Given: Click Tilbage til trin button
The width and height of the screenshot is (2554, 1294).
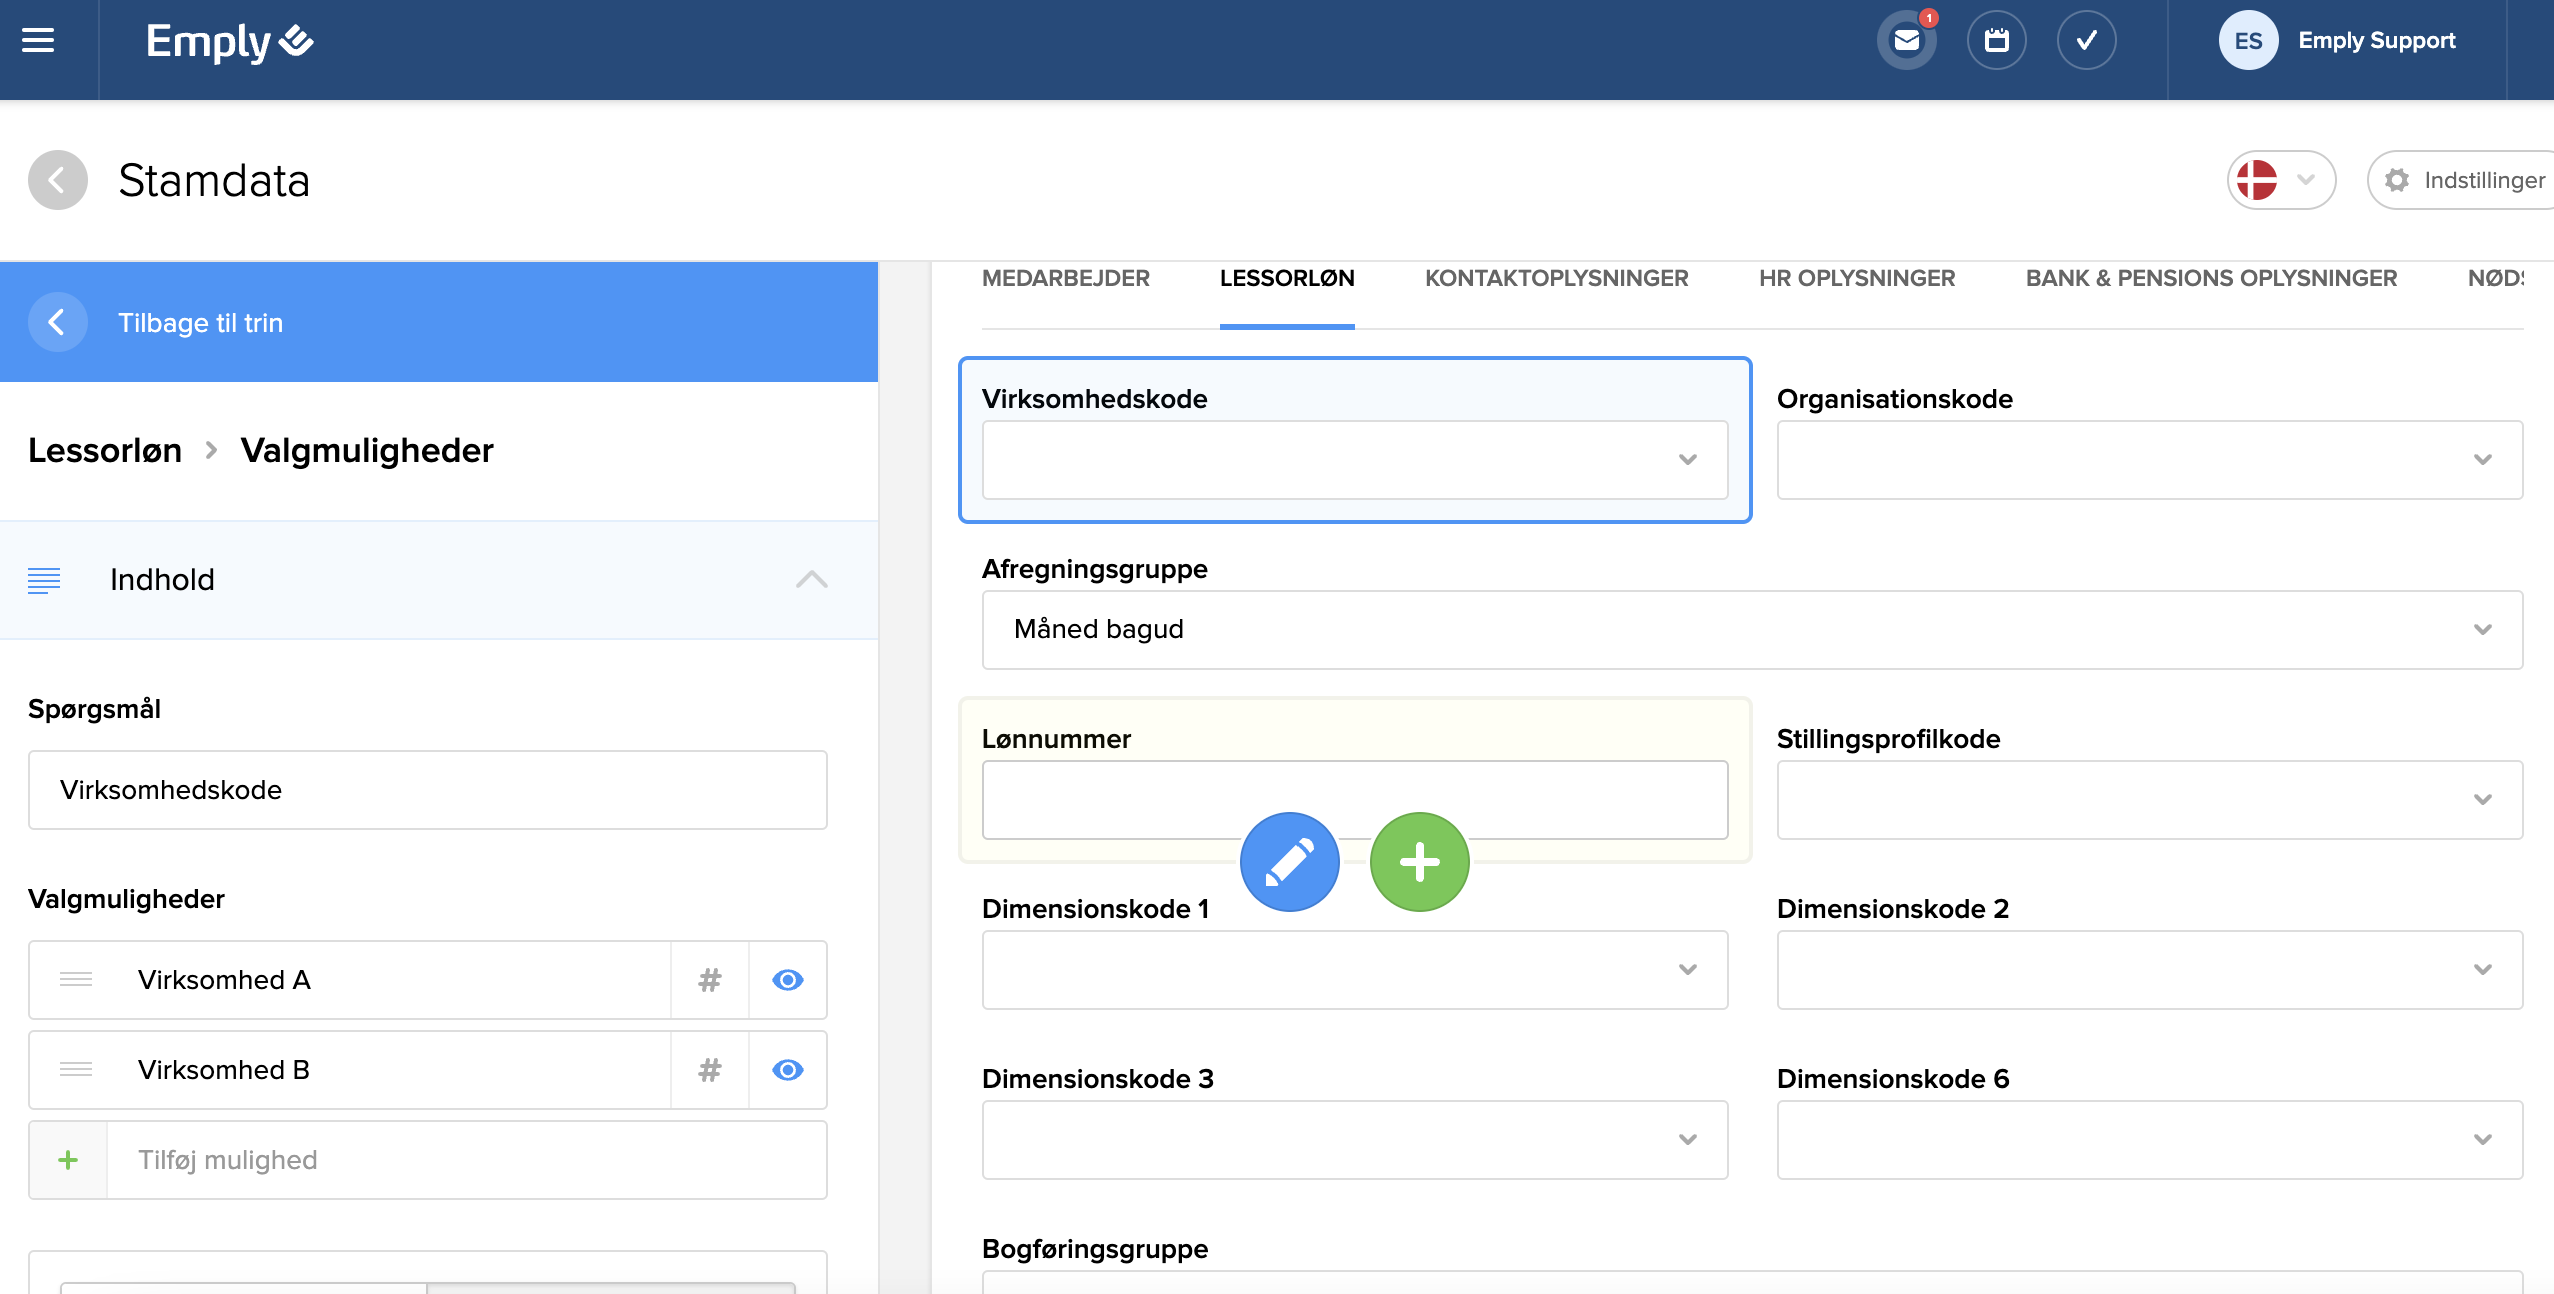Looking at the screenshot, I should pos(200,323).
